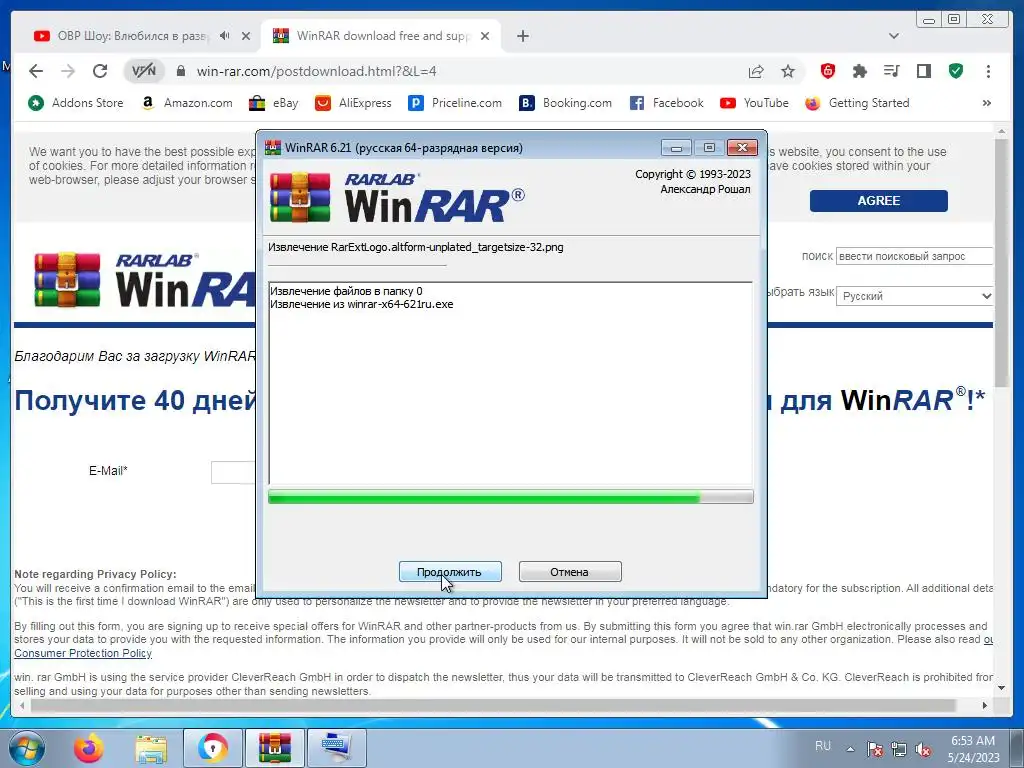Click the browser Back arrow

click(x=36, y=71)
